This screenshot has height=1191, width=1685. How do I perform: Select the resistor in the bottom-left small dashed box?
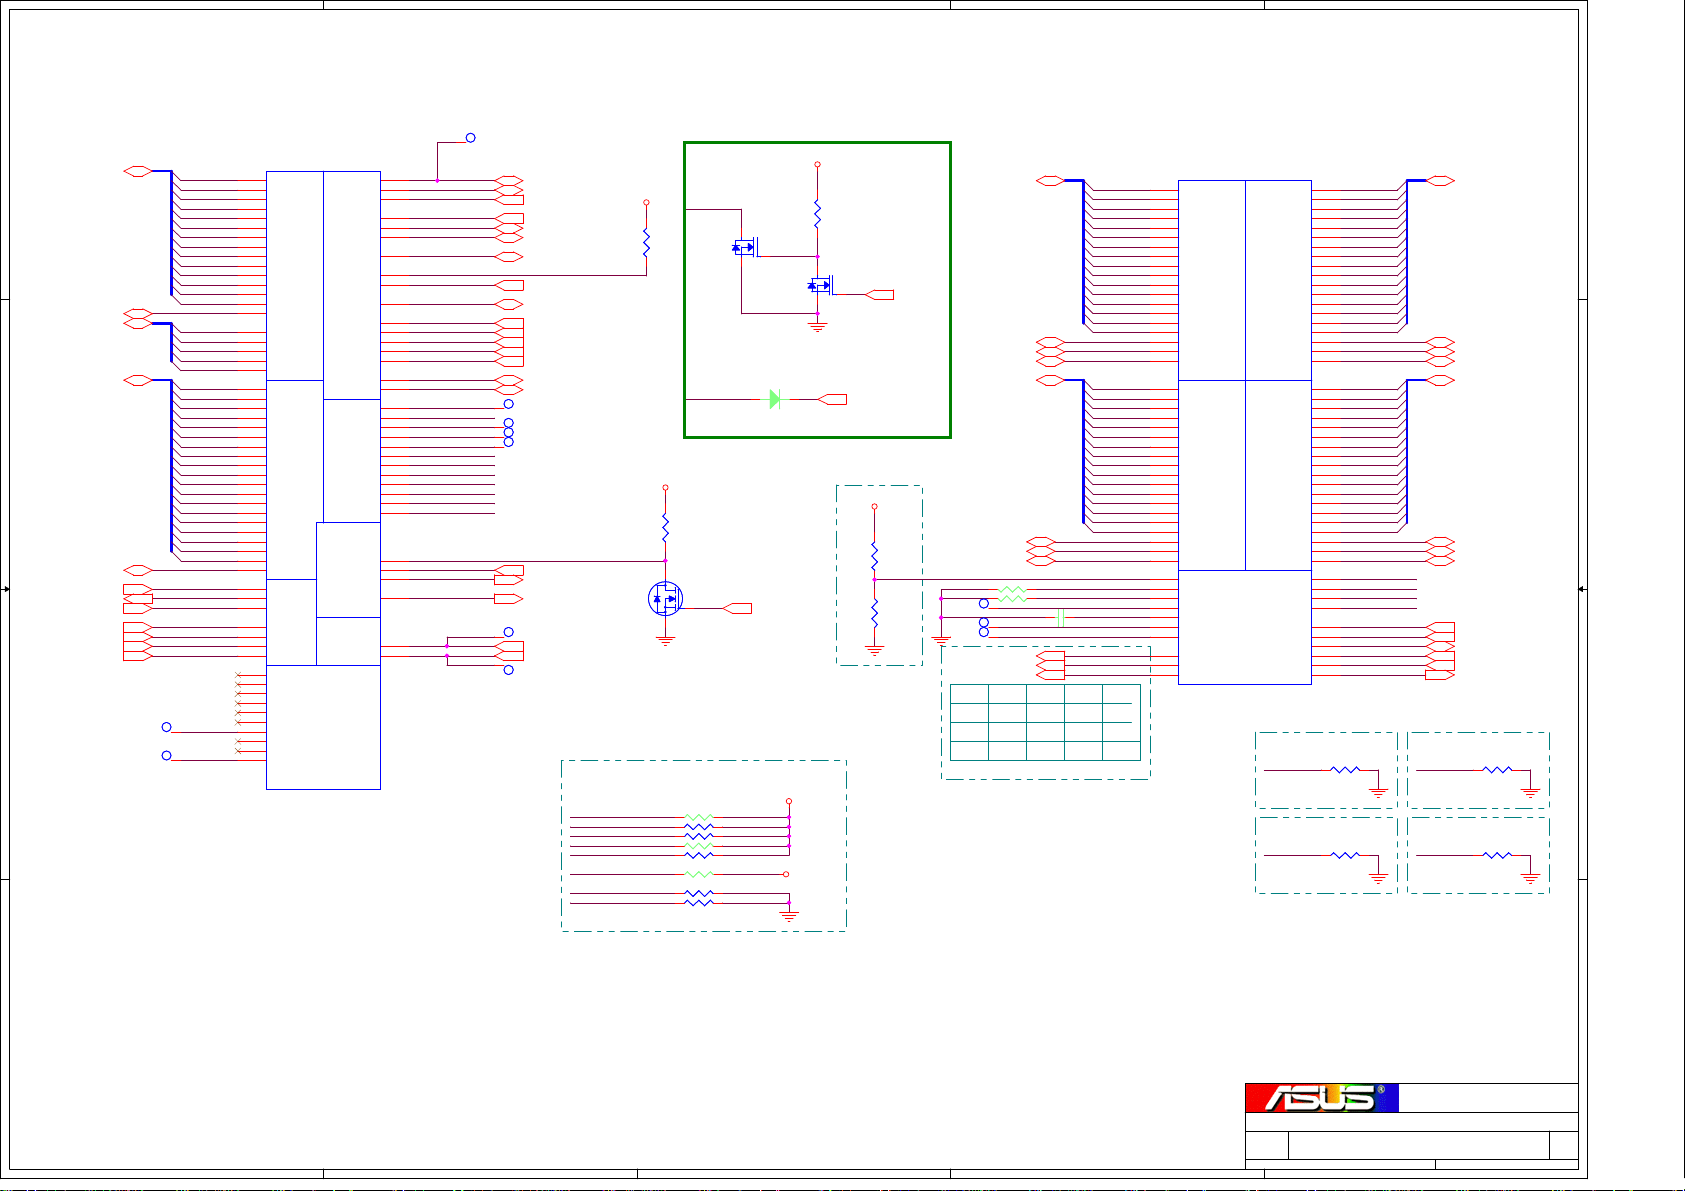(x=1345, y=855)
